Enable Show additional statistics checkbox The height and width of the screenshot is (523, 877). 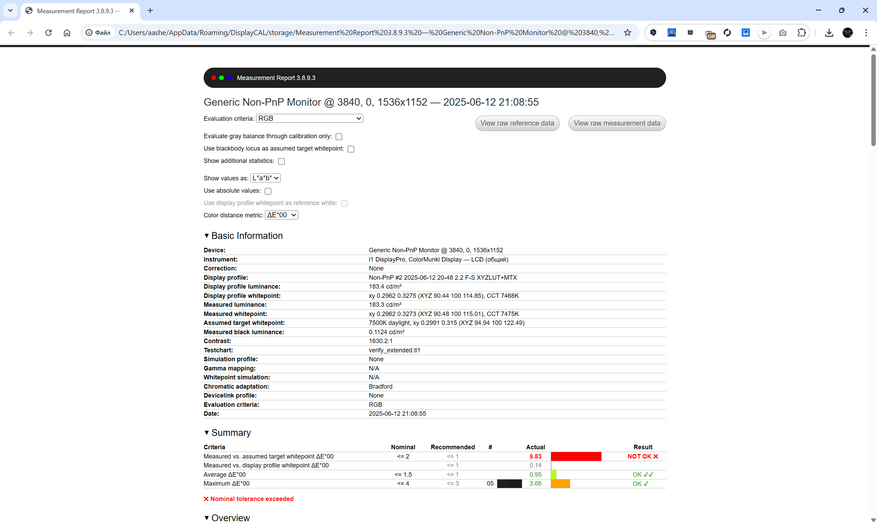click(x=281, y=161)
